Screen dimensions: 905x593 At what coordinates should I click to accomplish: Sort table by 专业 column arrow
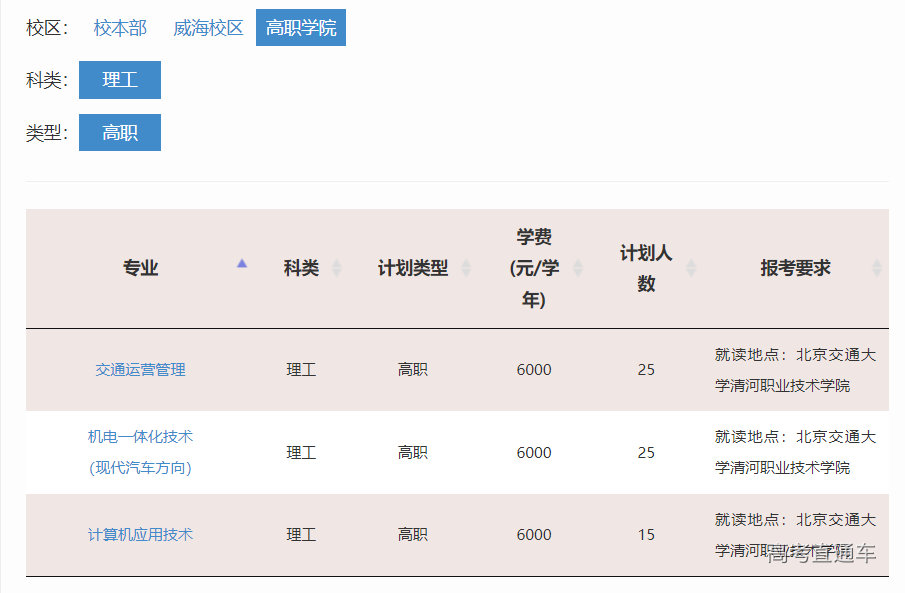click(241, 264)
